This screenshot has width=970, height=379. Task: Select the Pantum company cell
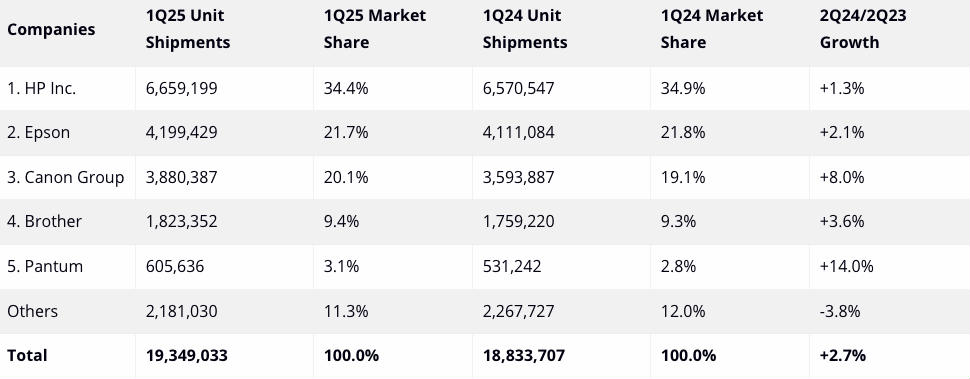point(45,266)
